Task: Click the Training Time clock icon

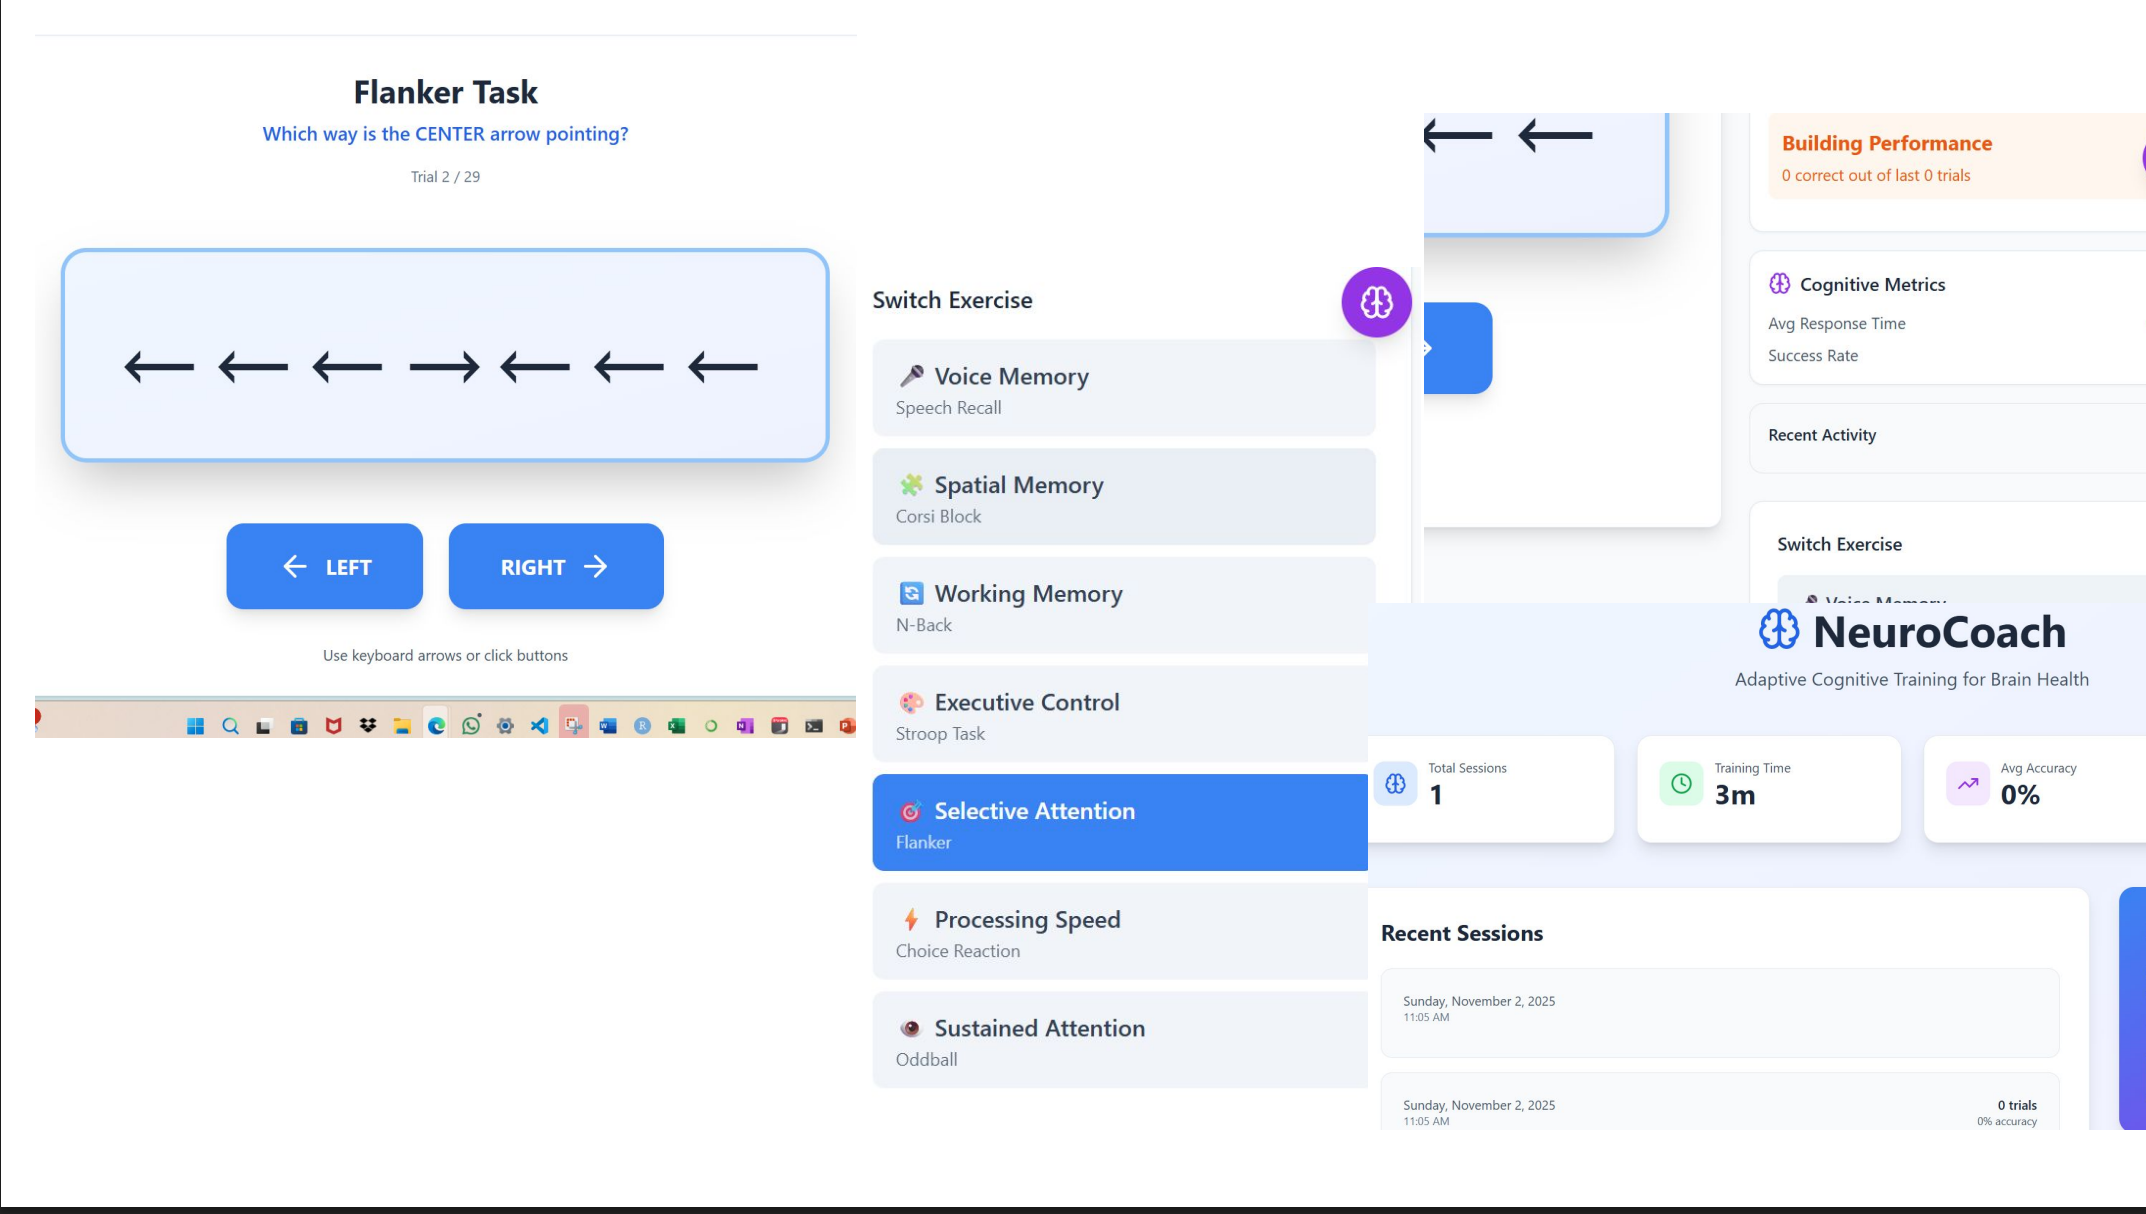Action: coord(1681,784)
